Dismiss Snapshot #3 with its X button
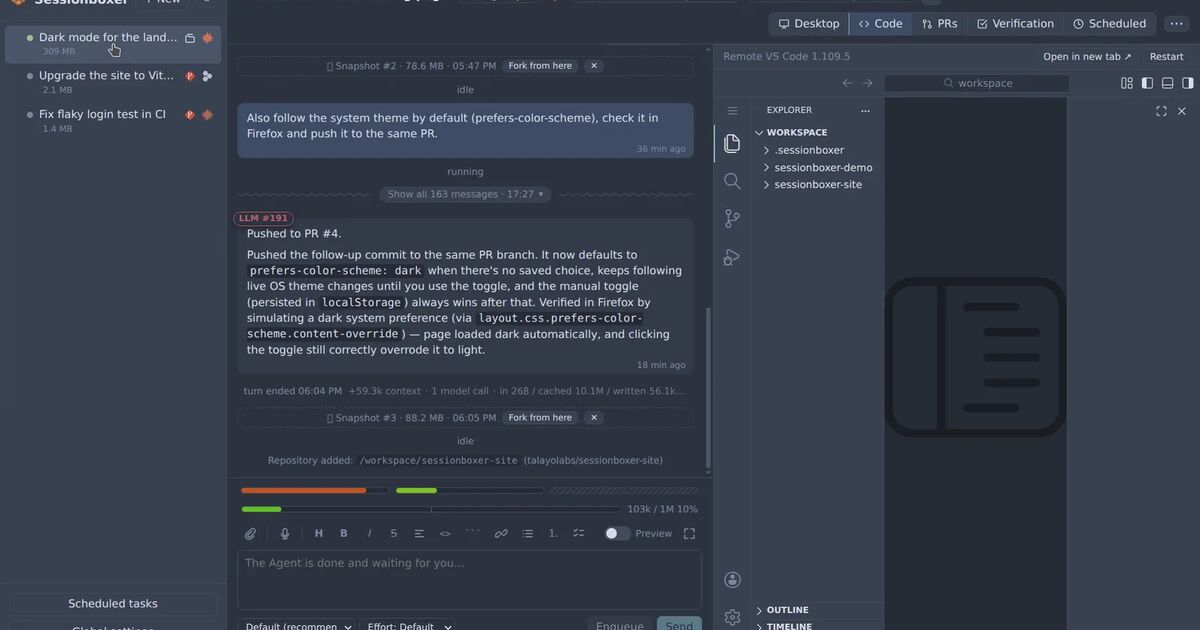This screenshot has width=1200, height=630. [x=593, y=418]
